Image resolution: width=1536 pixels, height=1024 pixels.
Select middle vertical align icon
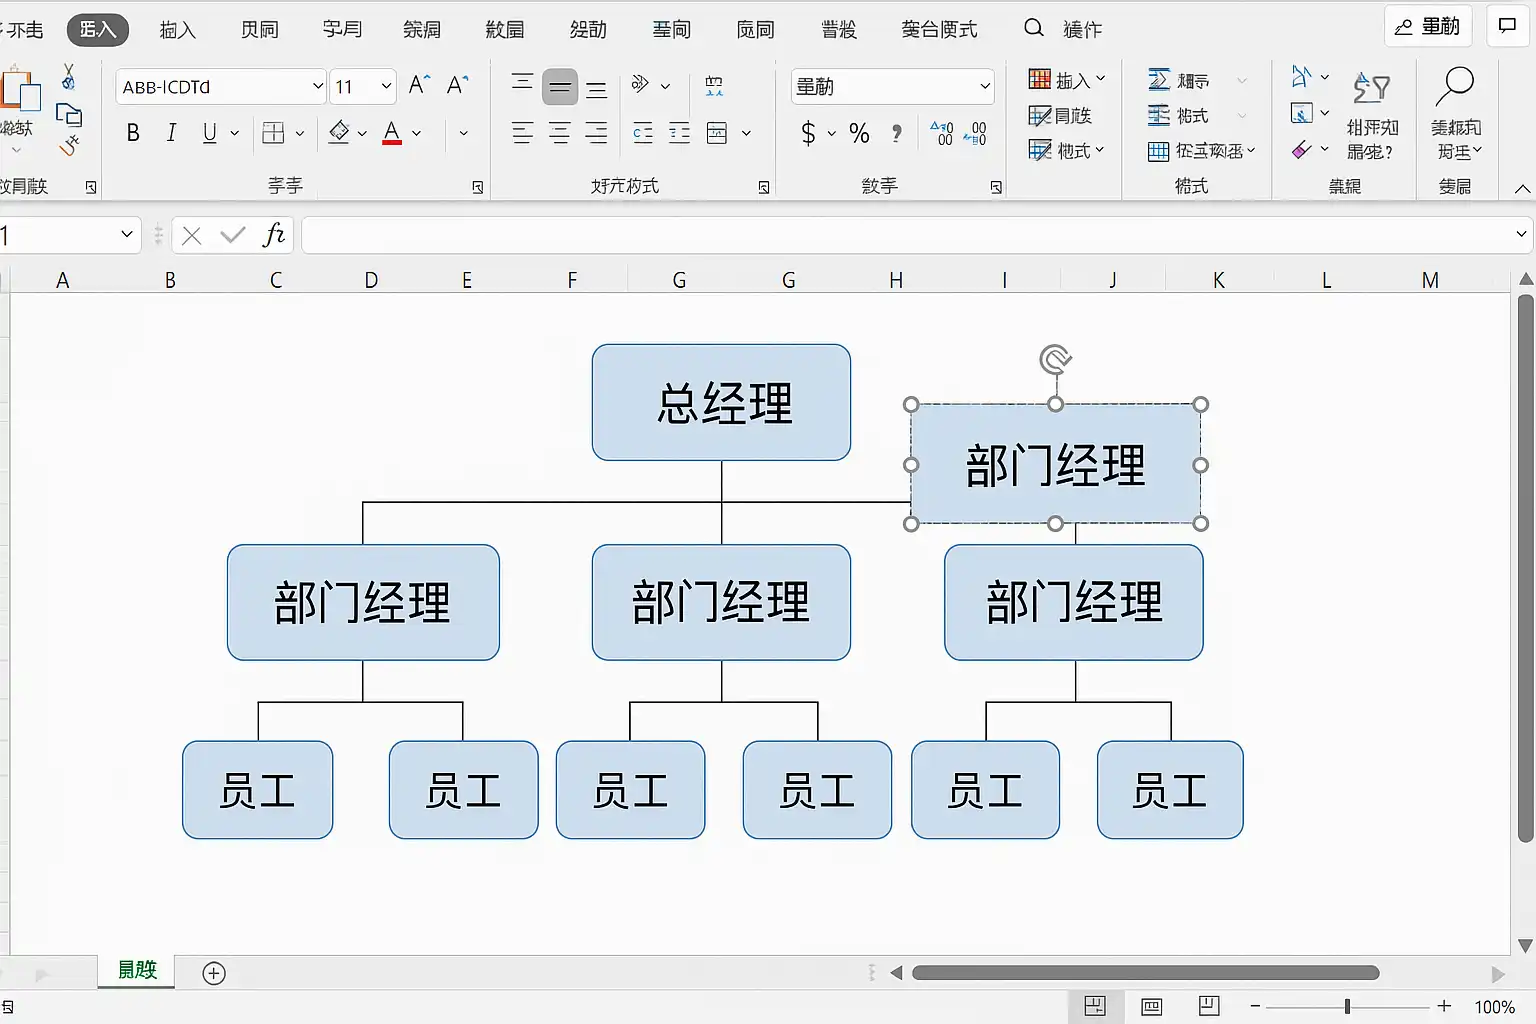(560, 87)
